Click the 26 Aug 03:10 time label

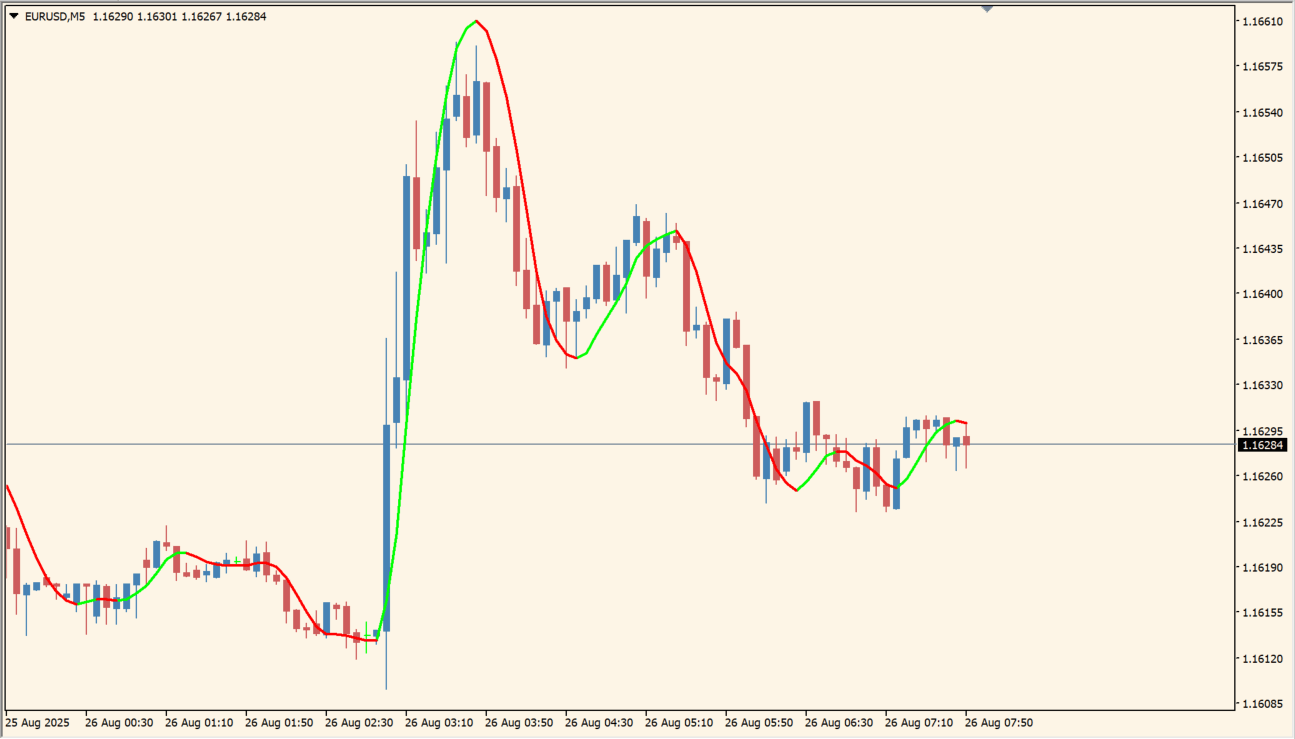click(x=439, y=722)
